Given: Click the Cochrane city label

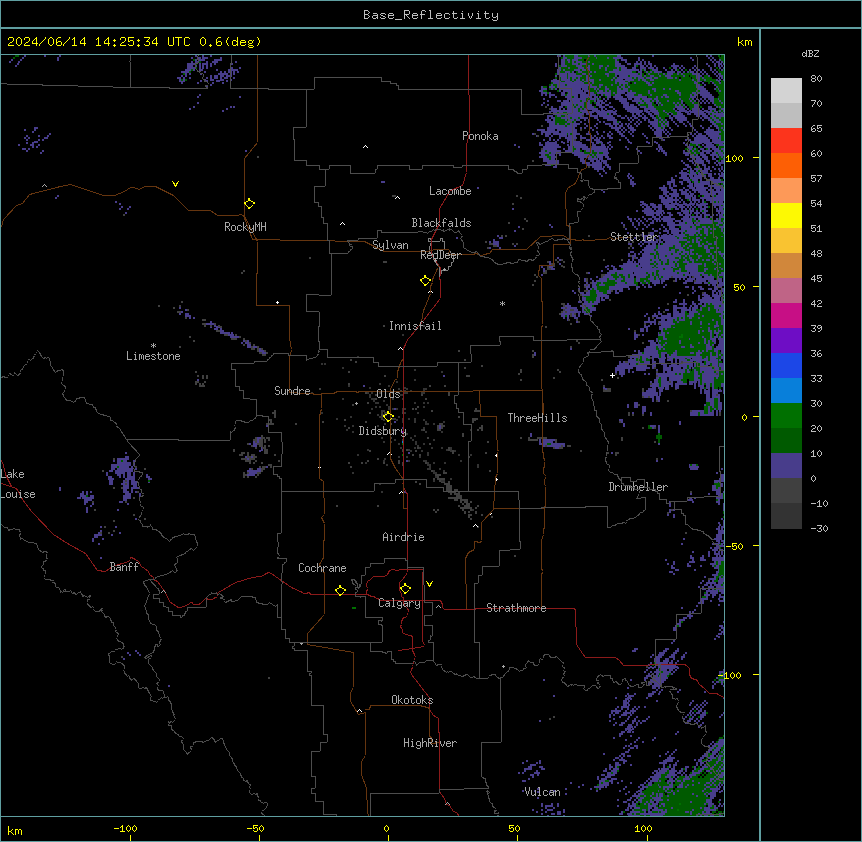Looking at the screenshot, I should [322, 568].
